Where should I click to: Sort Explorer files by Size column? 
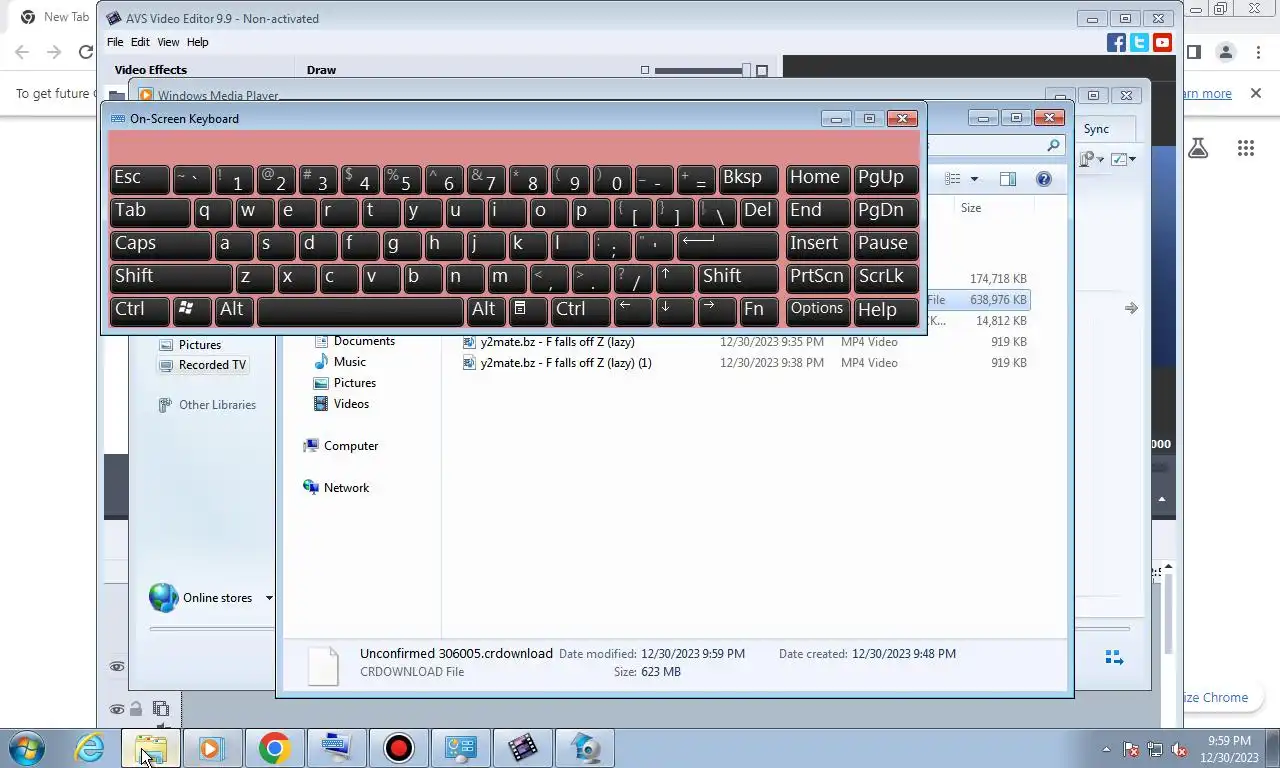pyautogui.click(x=995, y=208)
